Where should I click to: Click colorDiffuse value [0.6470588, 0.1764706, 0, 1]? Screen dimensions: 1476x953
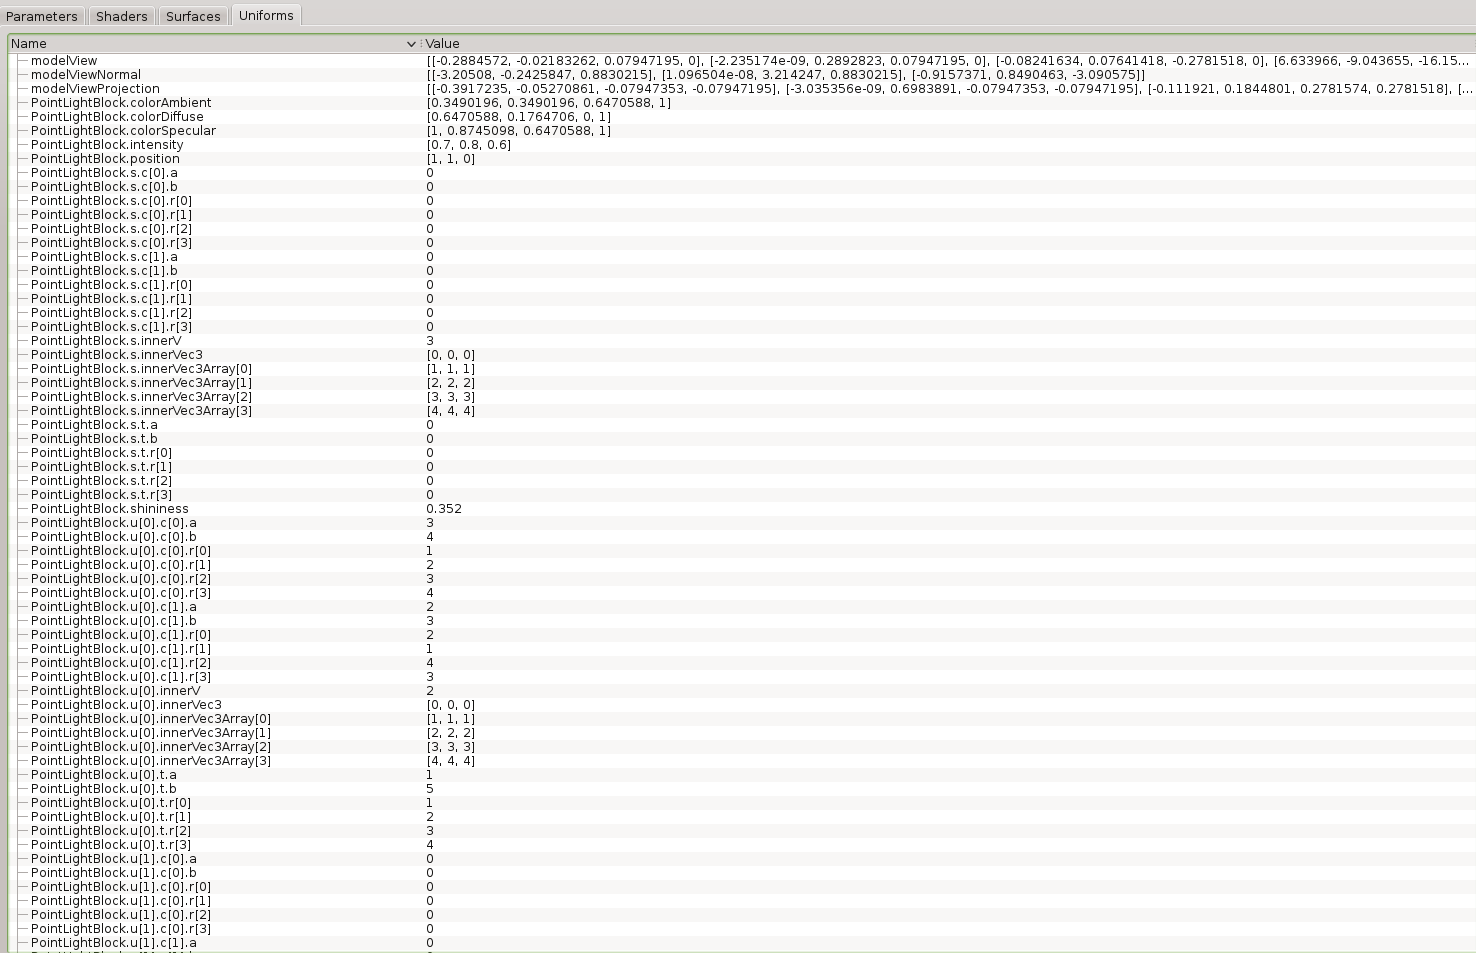519,117
